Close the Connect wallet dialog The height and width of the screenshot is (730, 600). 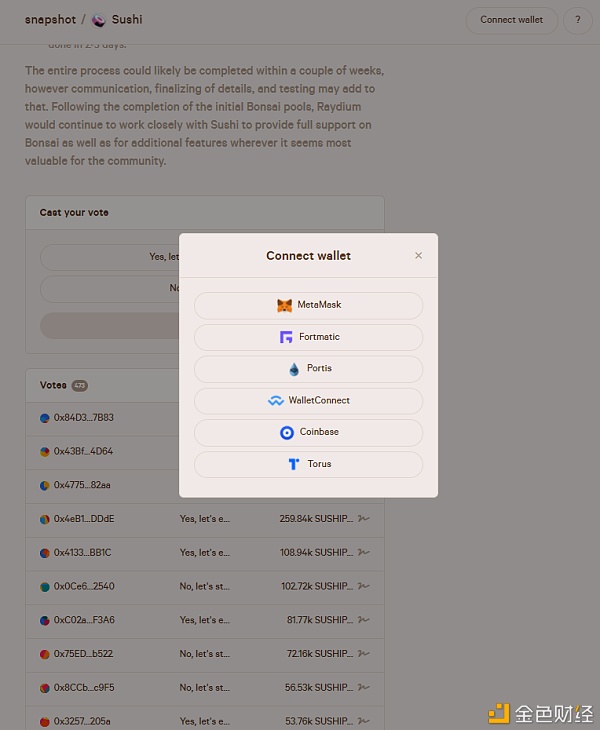[418, 255]
